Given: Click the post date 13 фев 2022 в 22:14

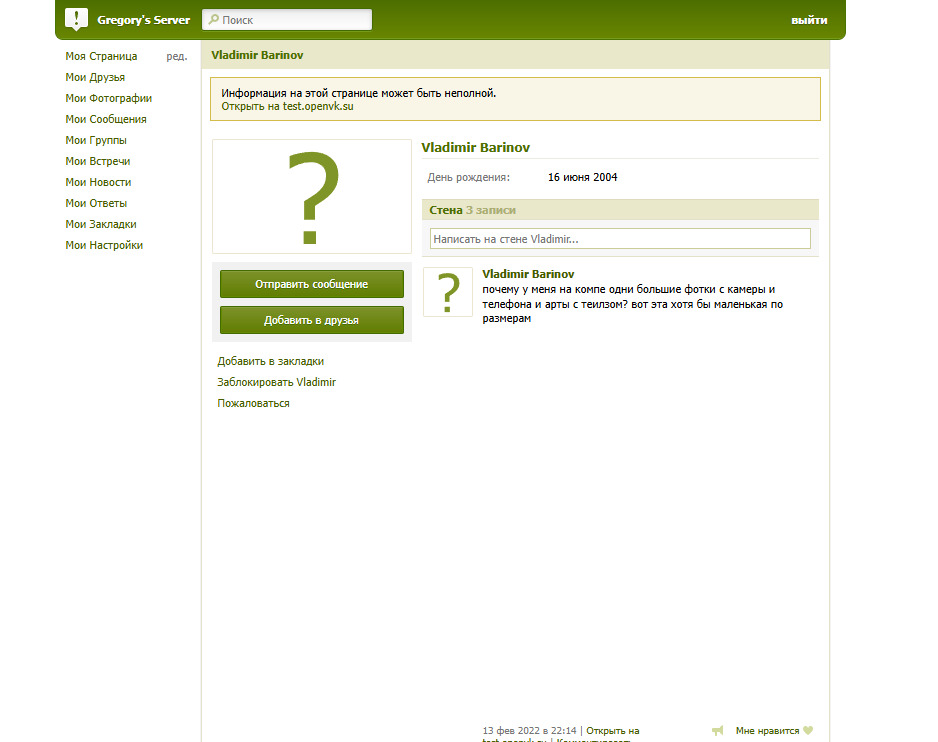Looking at the screenshot, I should tap(529, 731).
